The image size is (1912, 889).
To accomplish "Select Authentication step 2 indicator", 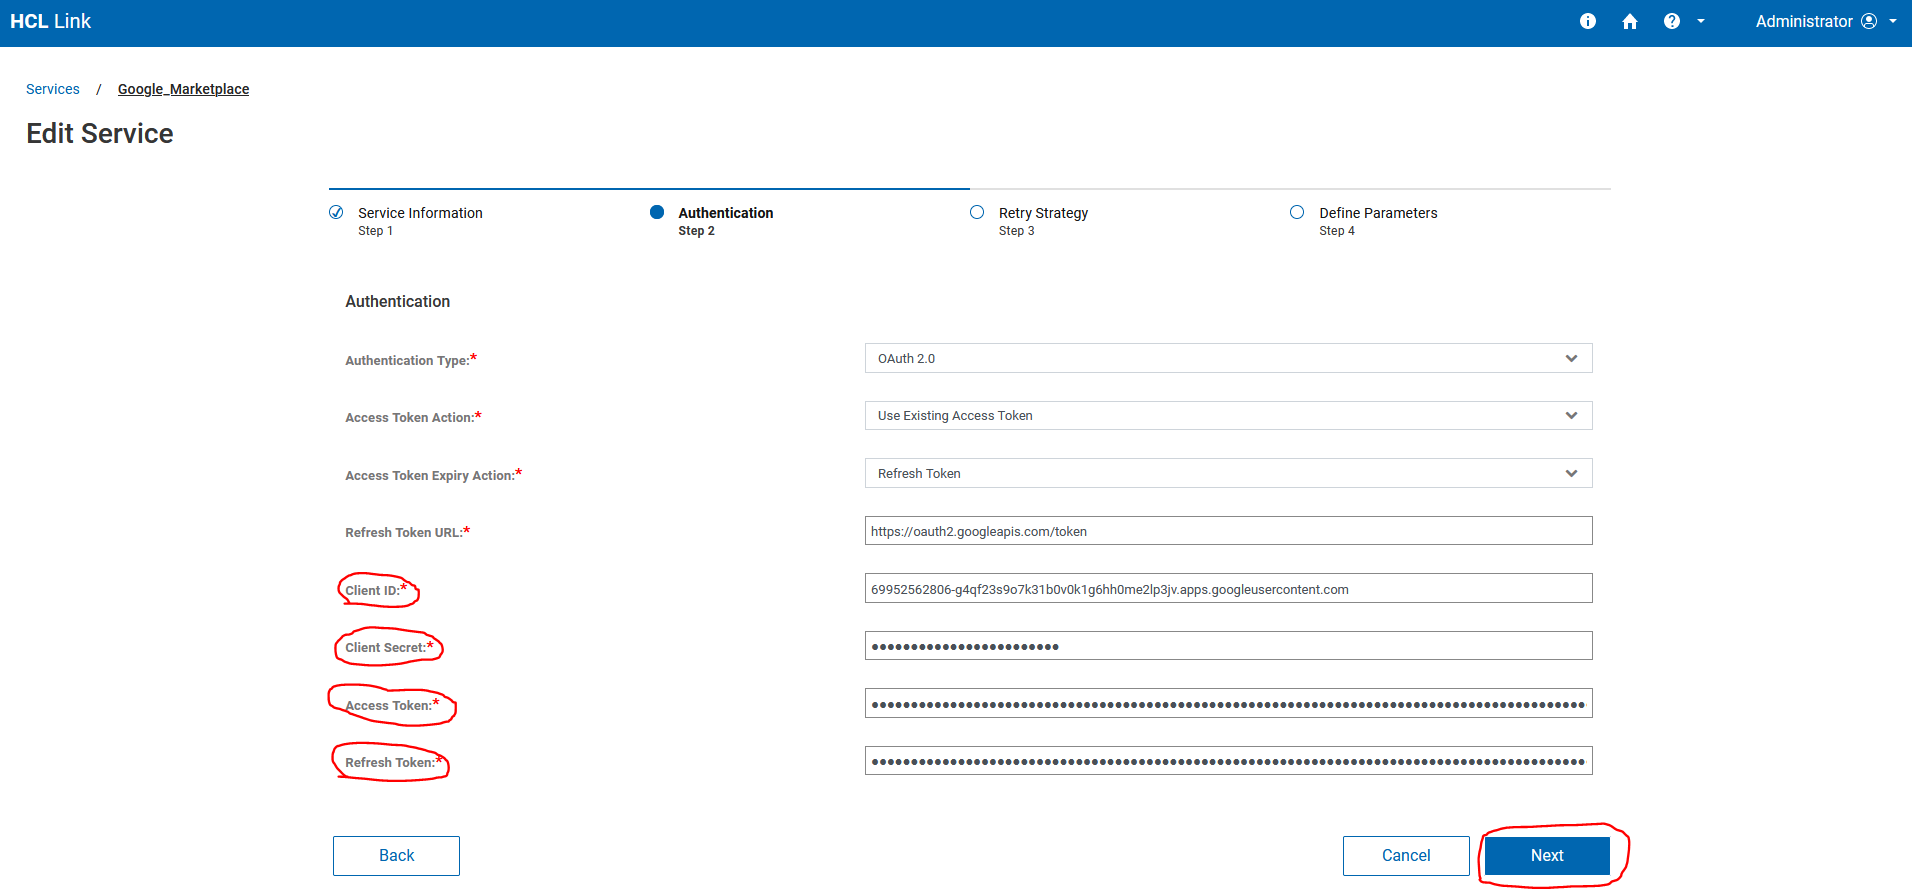I will coord(657,212).
